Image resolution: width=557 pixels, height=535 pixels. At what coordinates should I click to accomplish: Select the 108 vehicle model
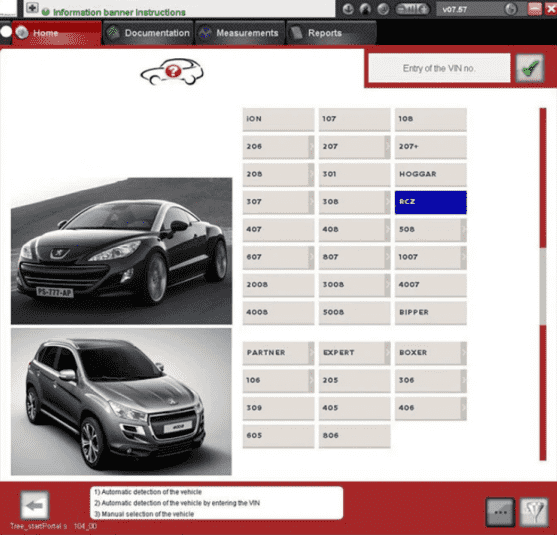(x=431, y=119)
